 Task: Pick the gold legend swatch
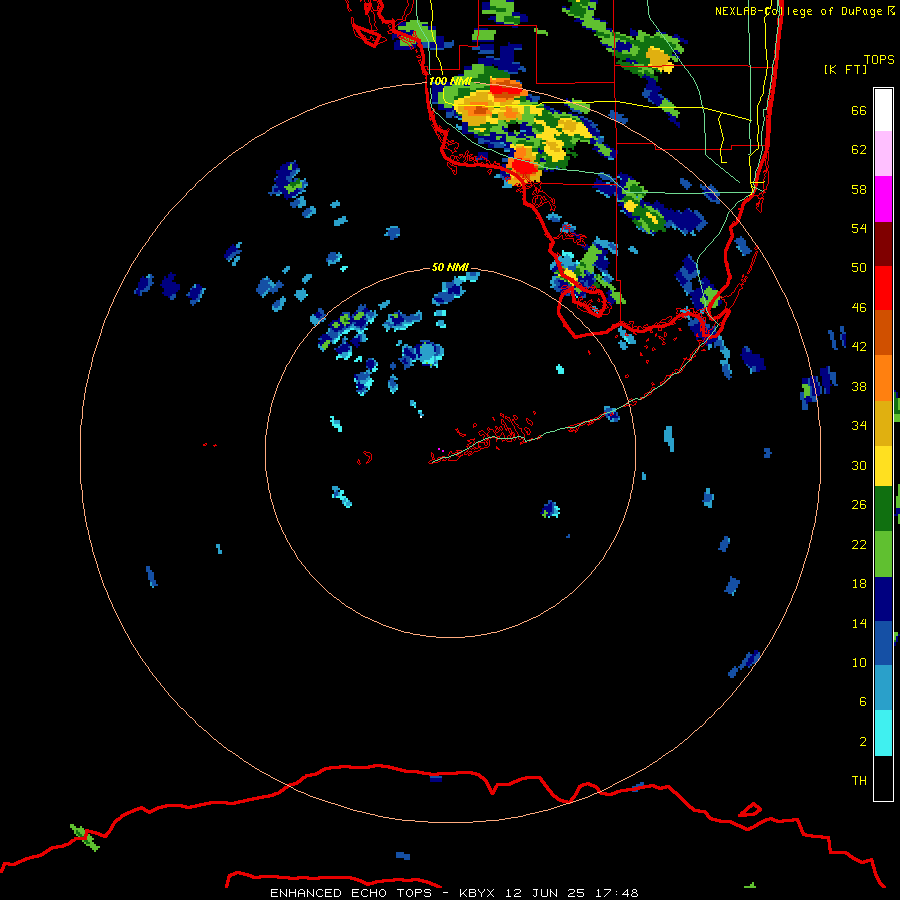click(x=883, y=422)
